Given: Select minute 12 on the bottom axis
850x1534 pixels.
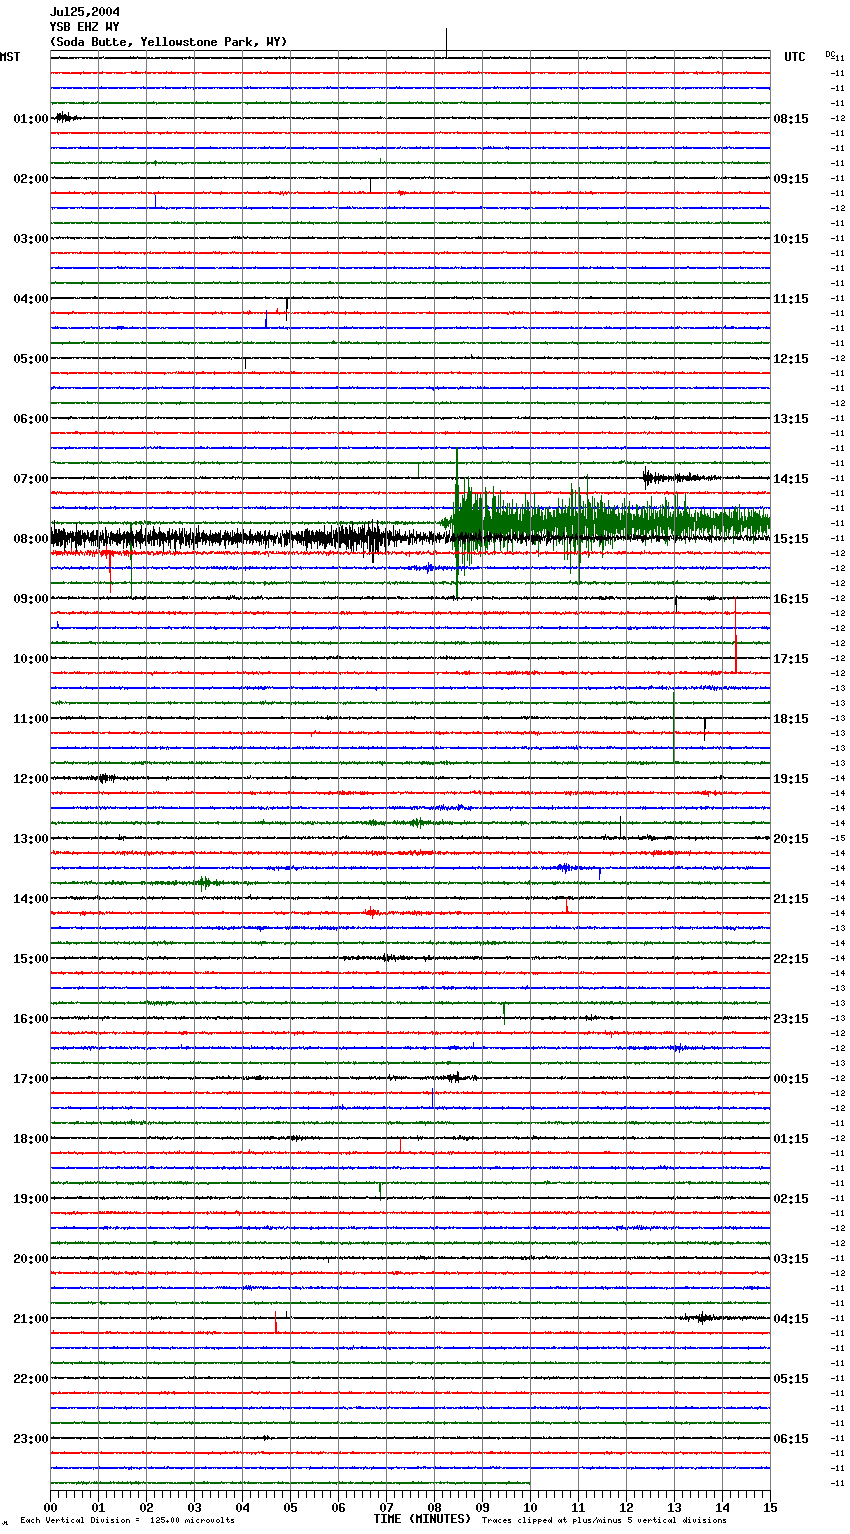Looking at the screenshot, I should pyautogui.click(x=626, y=1507).
